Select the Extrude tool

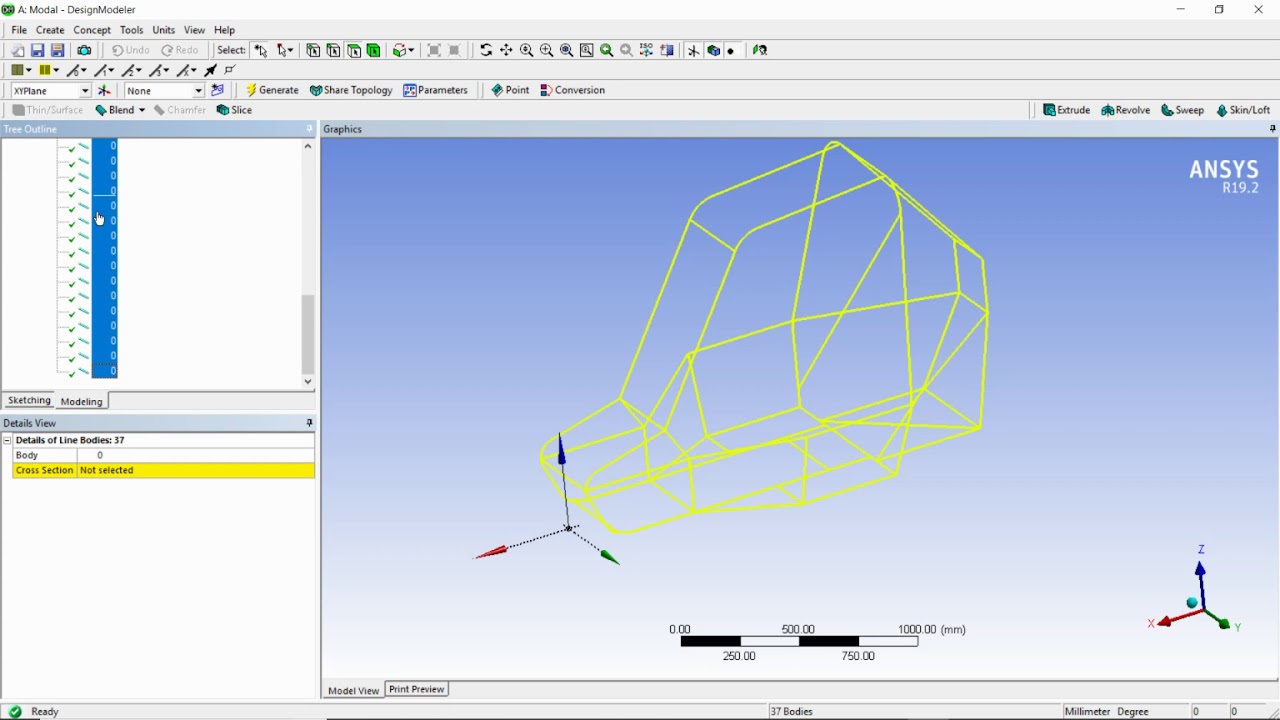pos(1066,110)
